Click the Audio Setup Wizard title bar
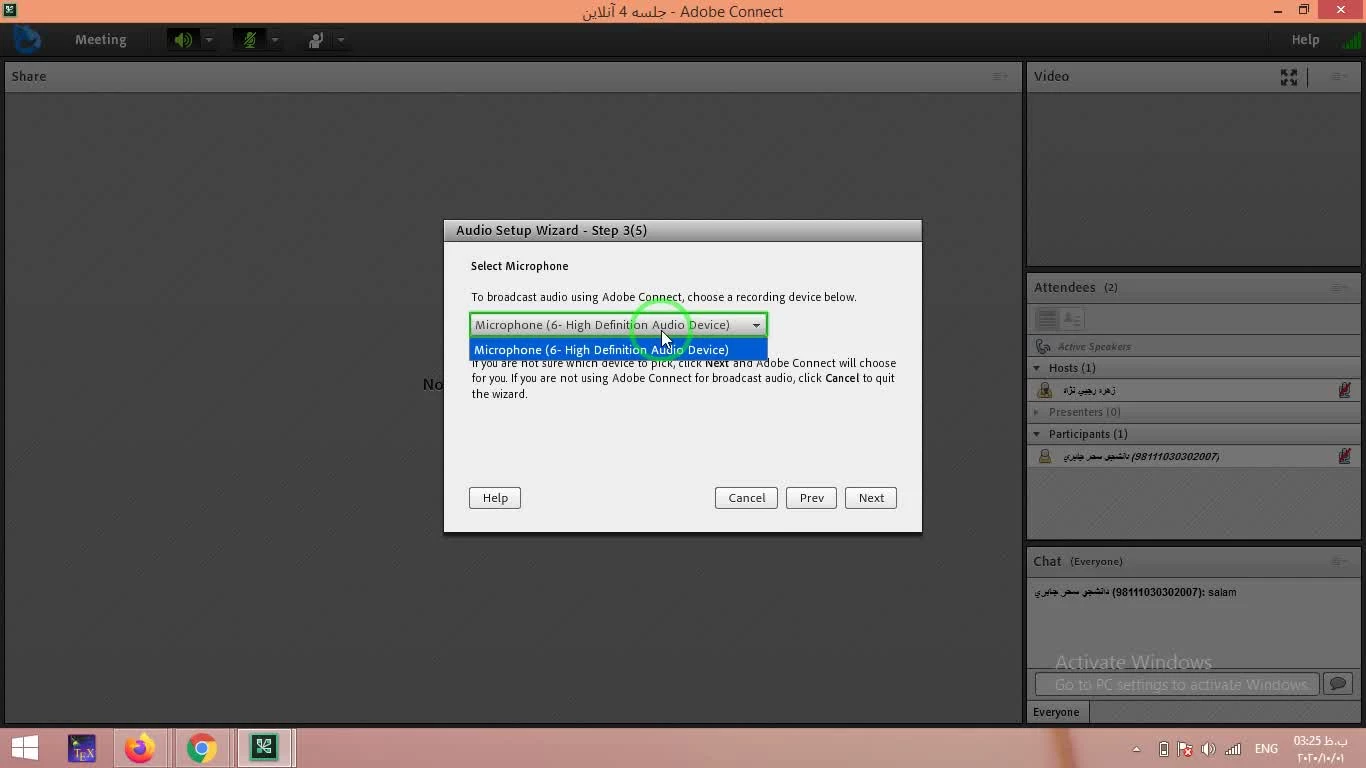 point(682,230)
